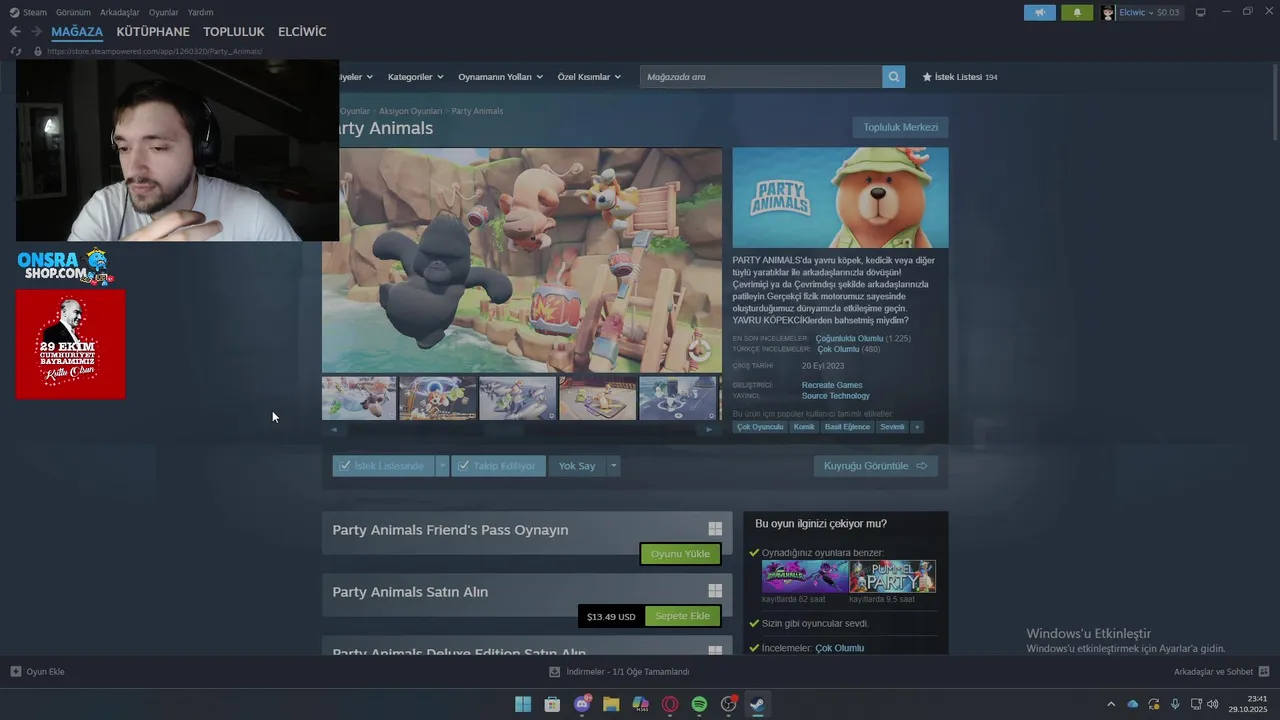Click the Komik tag
This screenshot has width=1280, height=720.
(804, 427)
